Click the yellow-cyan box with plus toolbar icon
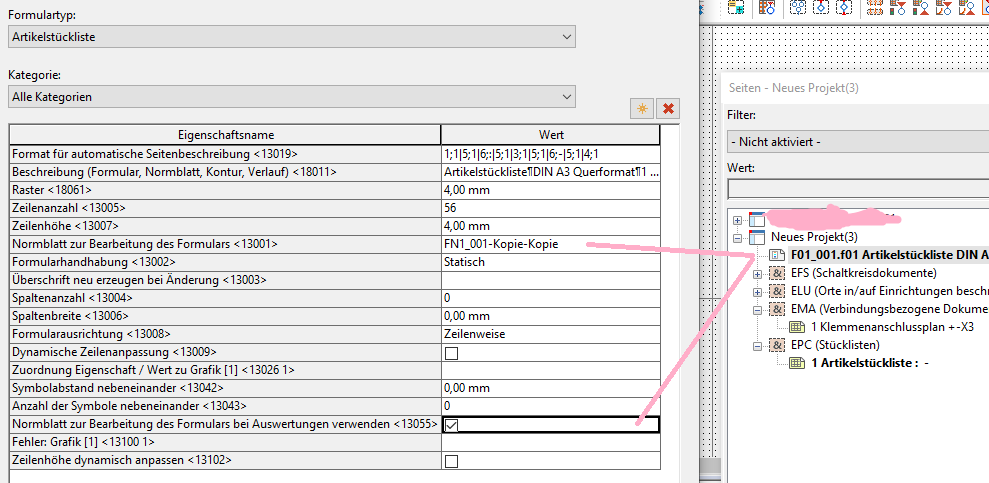Image resolution: width=989 pixels, height=483 pixels. [x=736, y=7]
